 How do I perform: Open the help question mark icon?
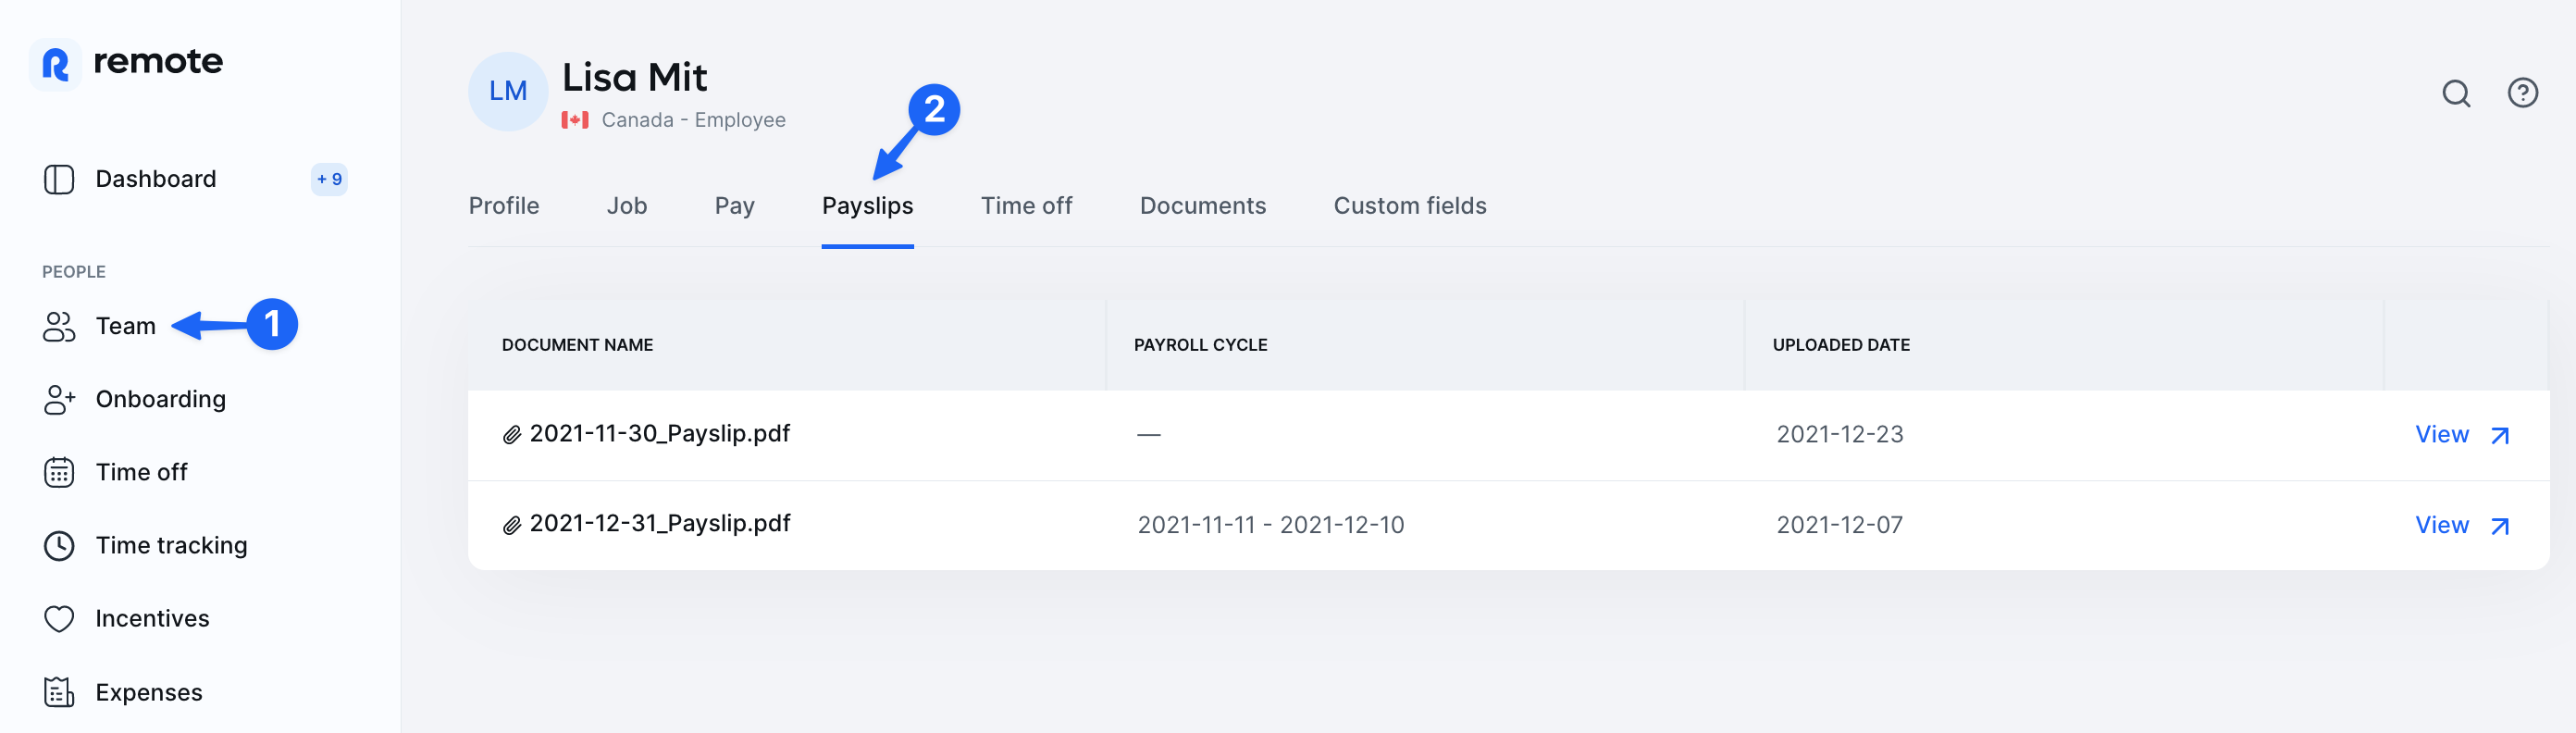pos(2522,93)
